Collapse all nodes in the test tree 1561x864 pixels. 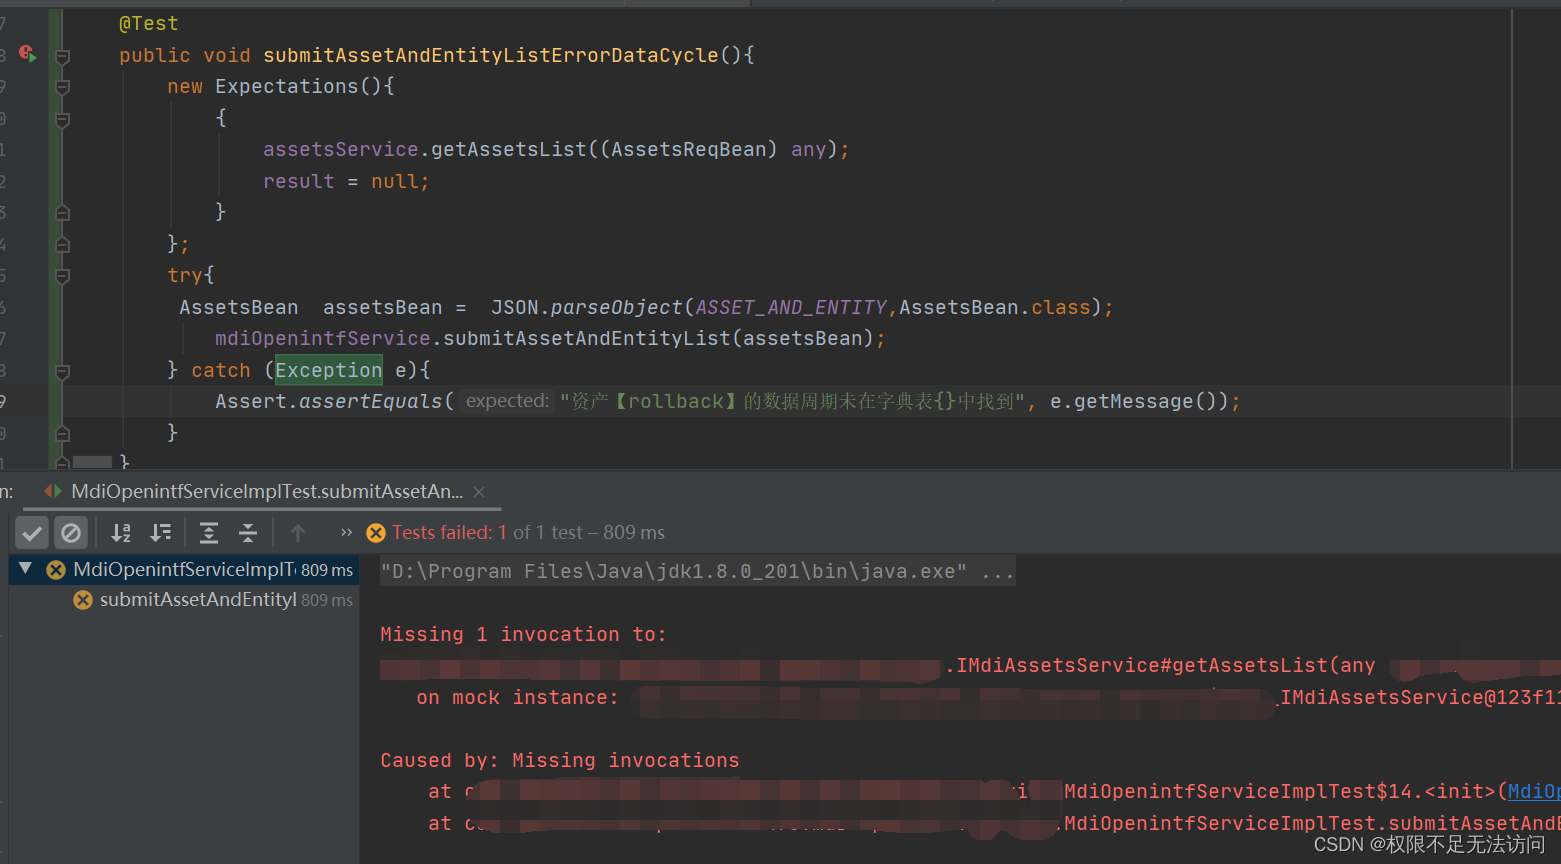247,532
